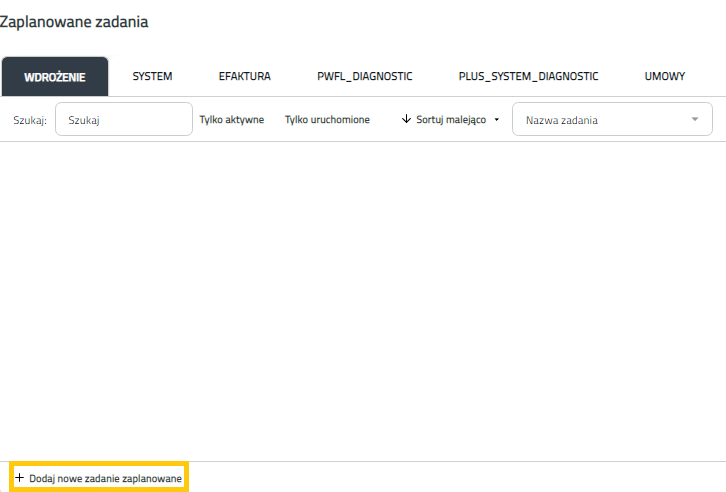Switch to the WDROŻENIE tab

click(x=55, y=77)
